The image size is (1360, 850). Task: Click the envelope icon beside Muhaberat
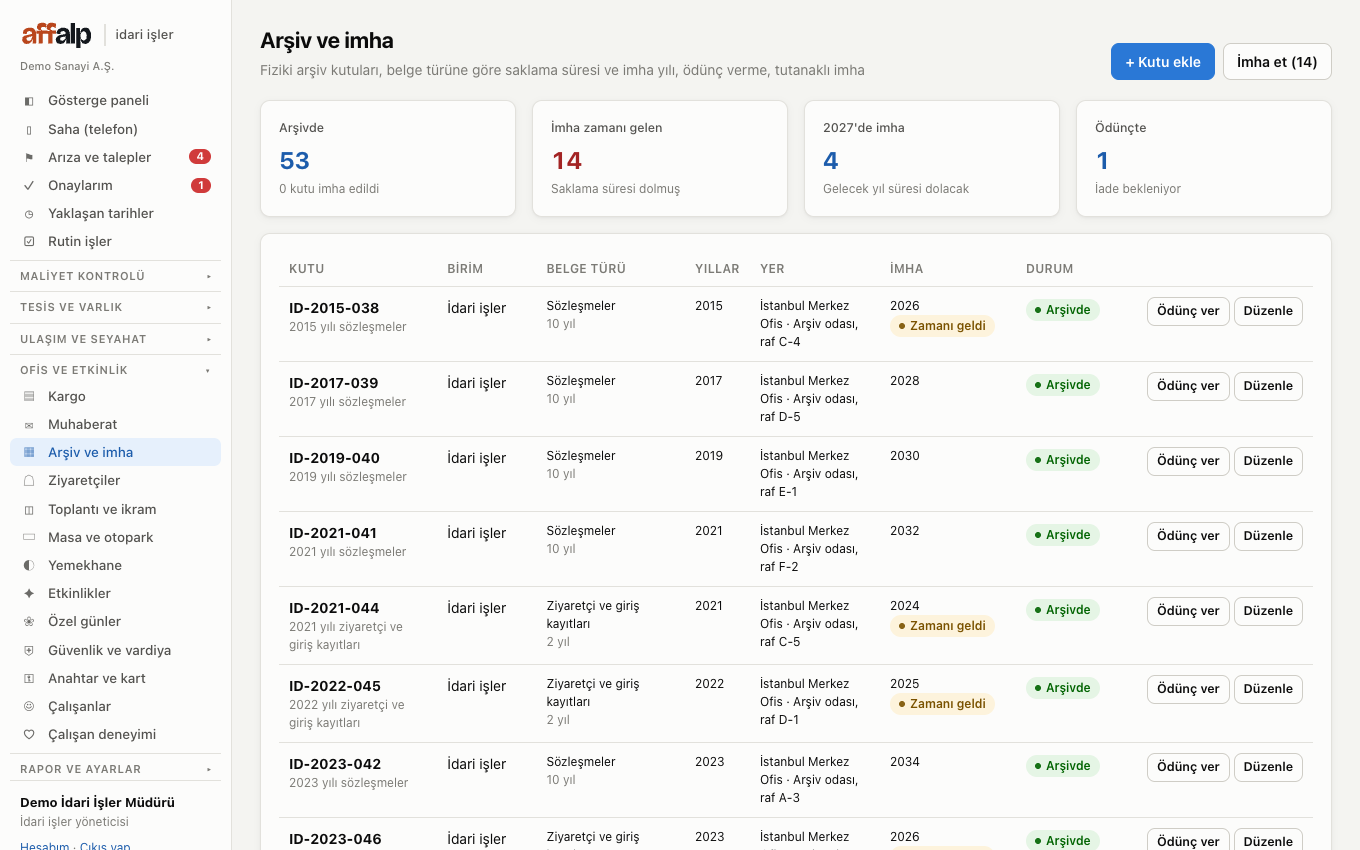29,424
